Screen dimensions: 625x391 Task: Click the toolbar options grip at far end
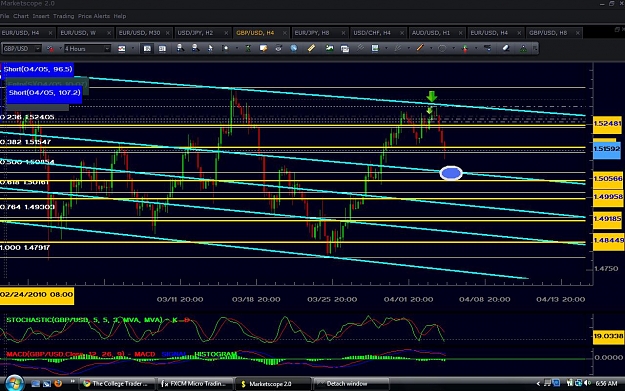(x=535, y=48)
